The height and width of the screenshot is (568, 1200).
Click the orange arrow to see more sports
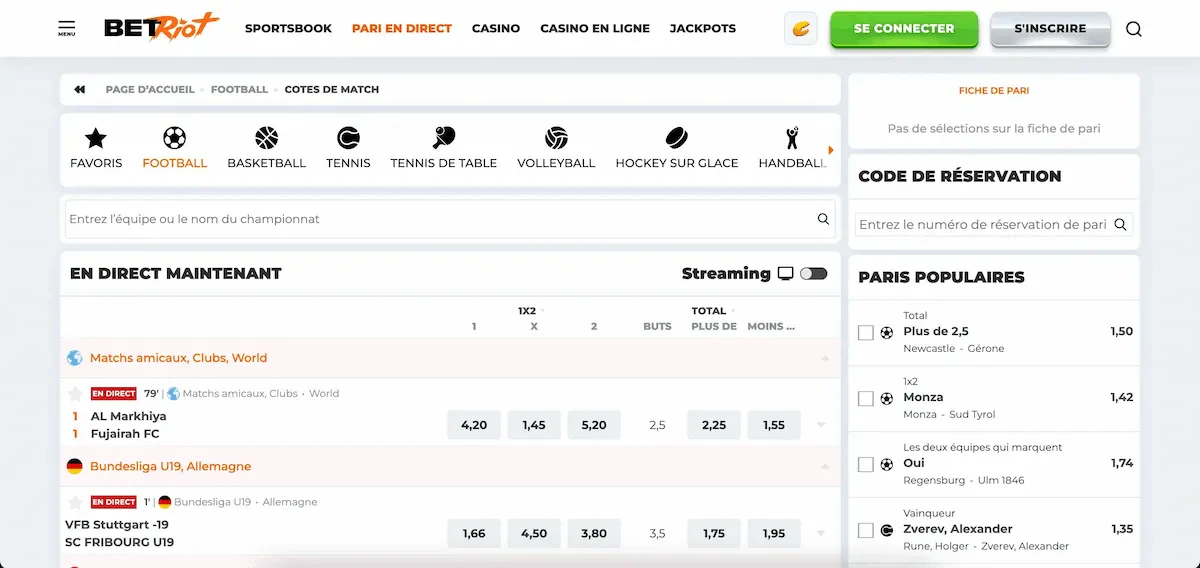pyautogui.click(x=830, y=150)
